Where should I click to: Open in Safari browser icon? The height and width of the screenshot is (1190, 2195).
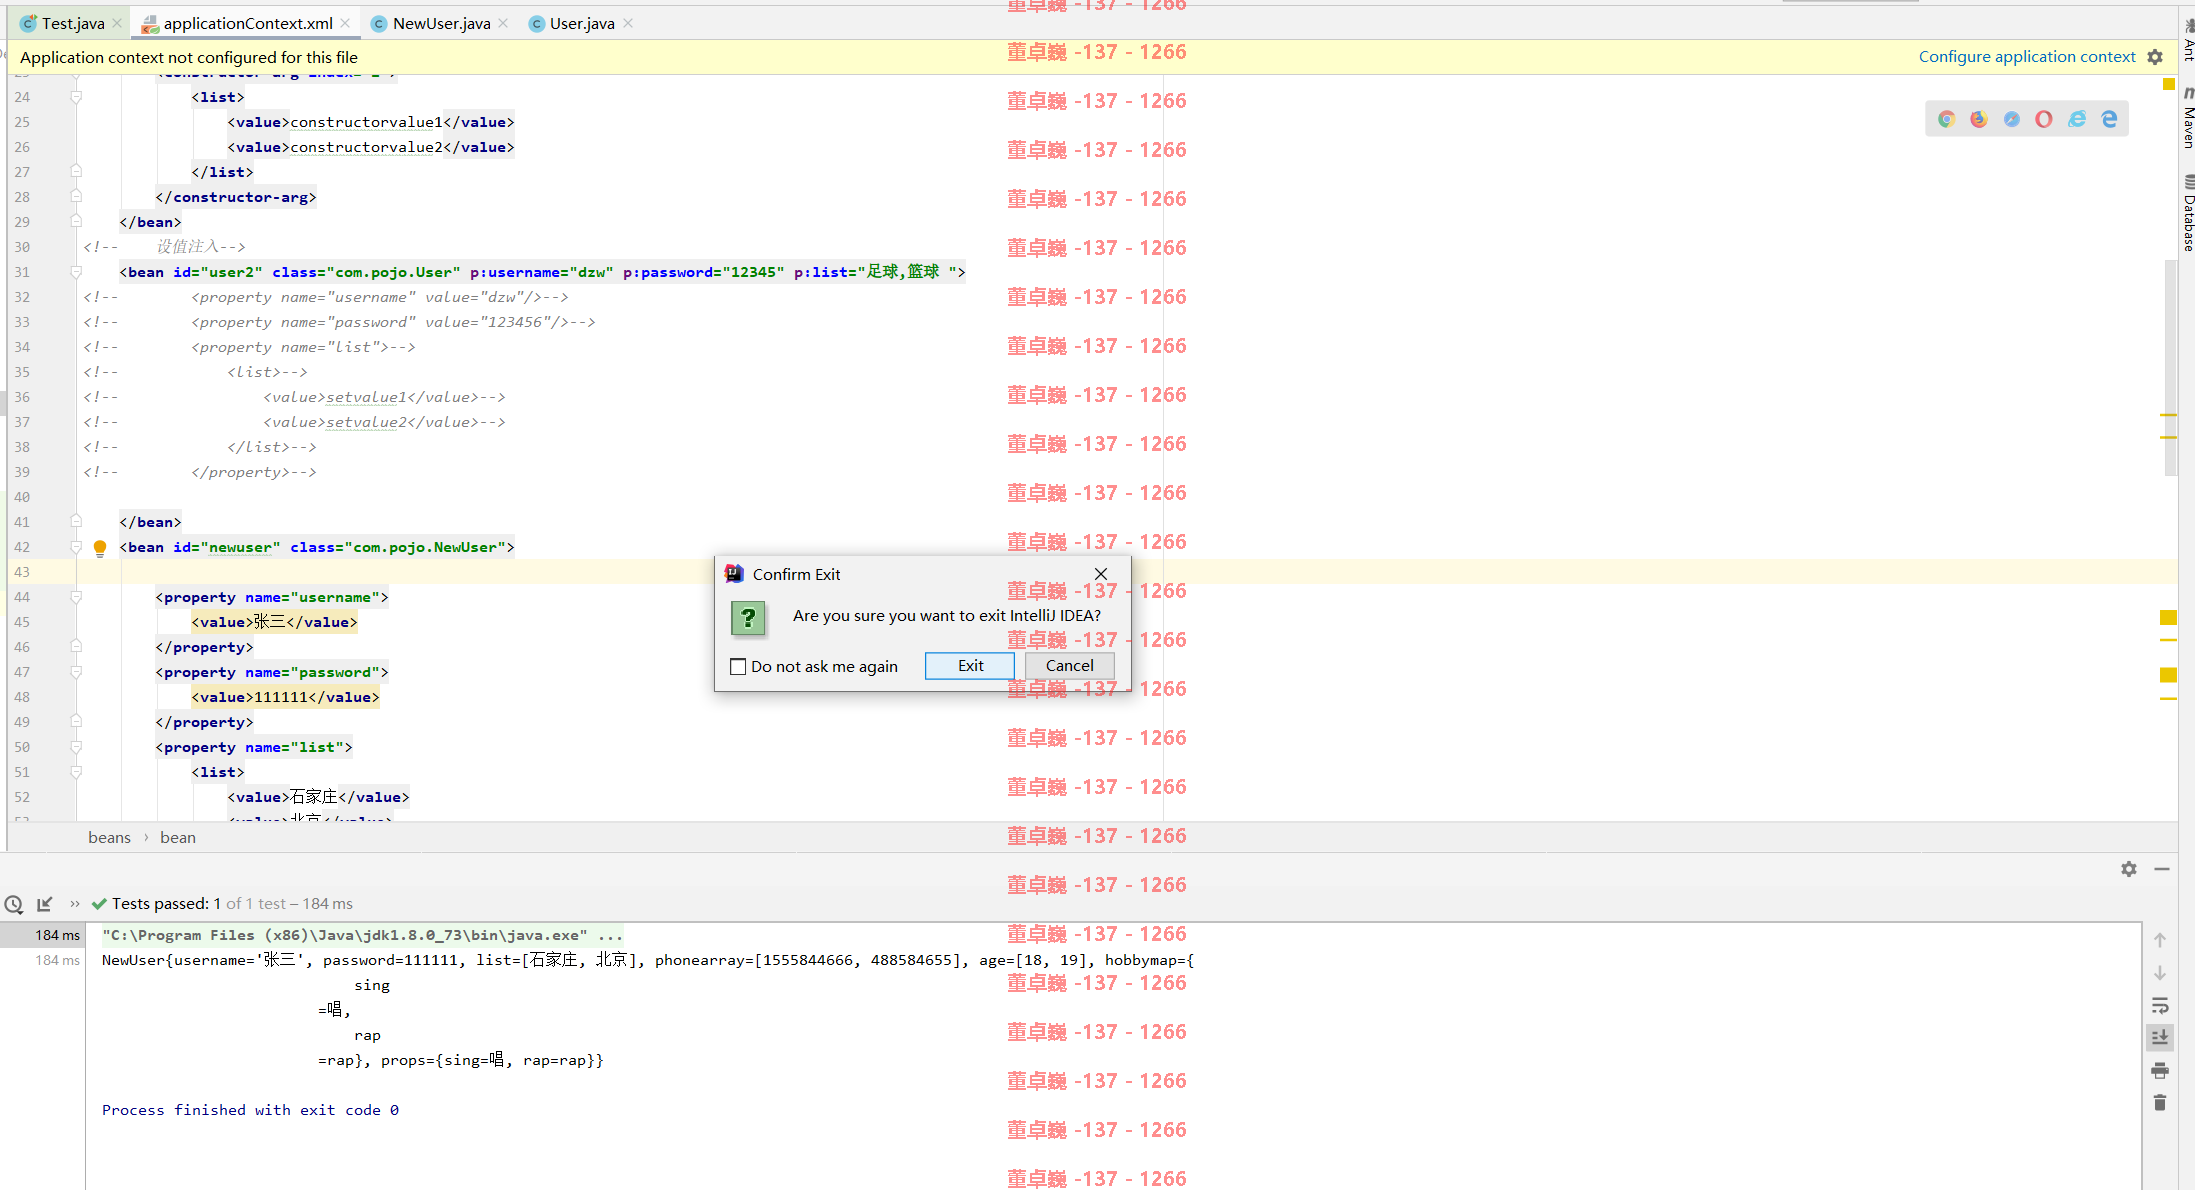click(x=2012, y=119)
